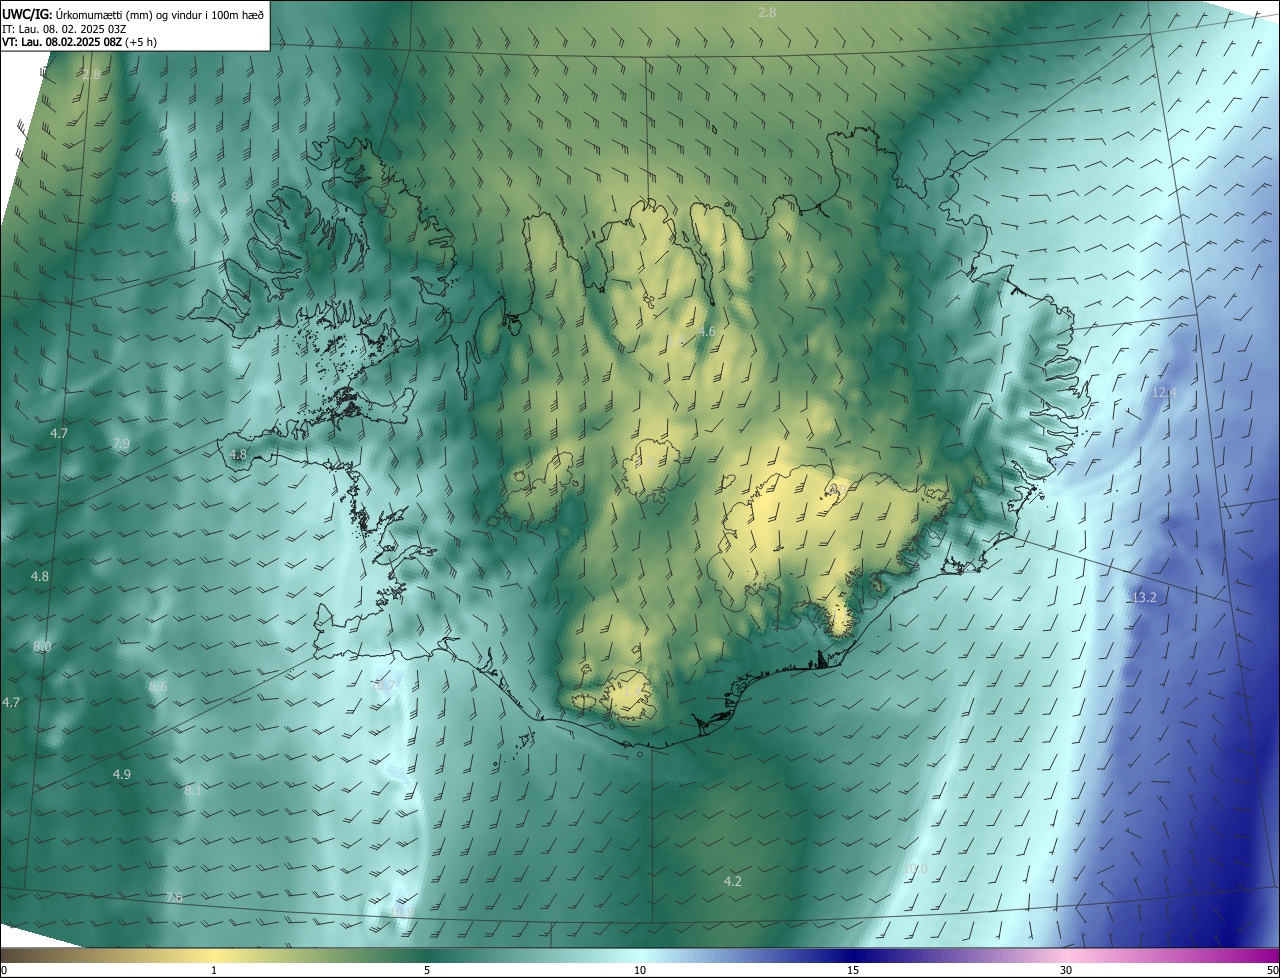Click the '30' tick label on the color scale

click(1066, 970)
